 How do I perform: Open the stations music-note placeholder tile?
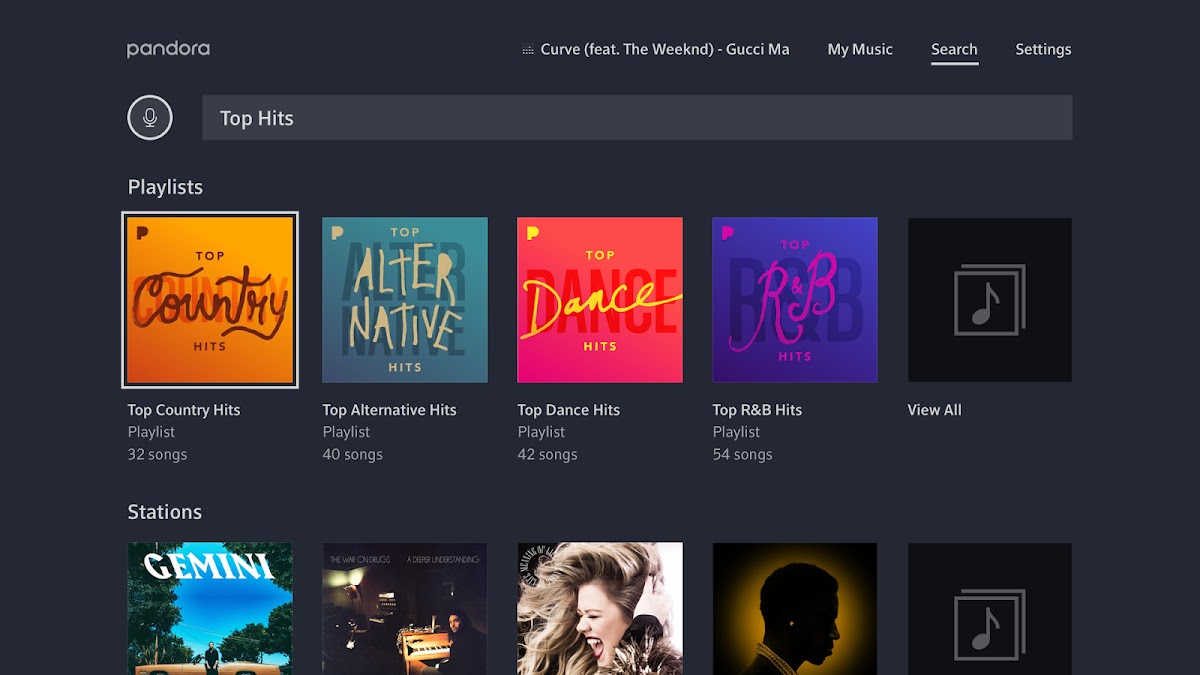pyautogui.click(x=989, y=610)
